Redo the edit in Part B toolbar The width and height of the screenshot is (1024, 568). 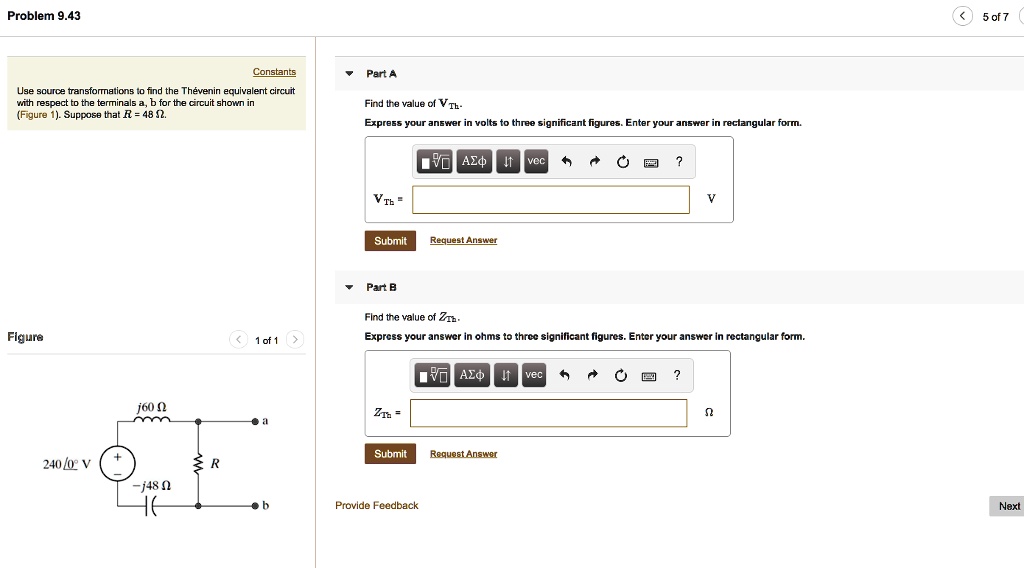pyautogui.click(x=592, y=376)
